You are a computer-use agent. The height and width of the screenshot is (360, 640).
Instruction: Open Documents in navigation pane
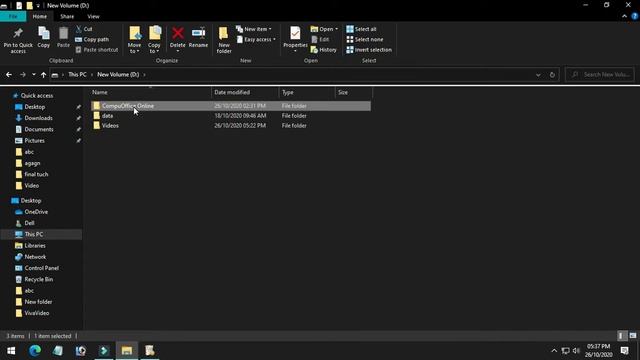click(x=39, y=129)
